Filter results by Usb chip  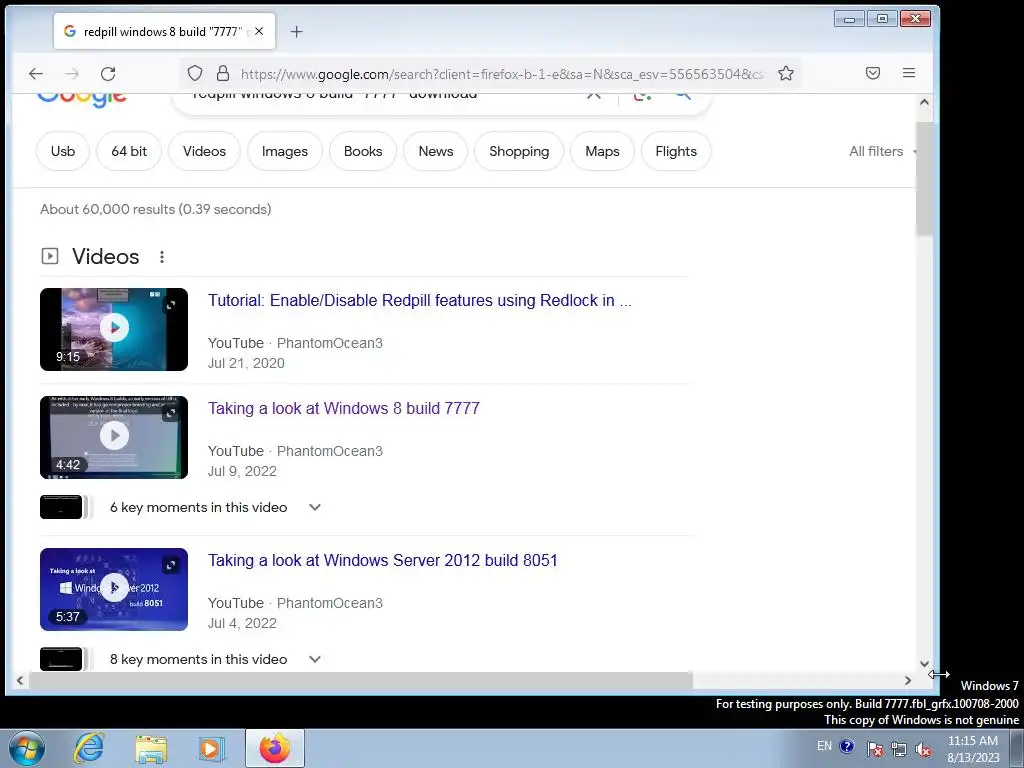pos(63,151)
